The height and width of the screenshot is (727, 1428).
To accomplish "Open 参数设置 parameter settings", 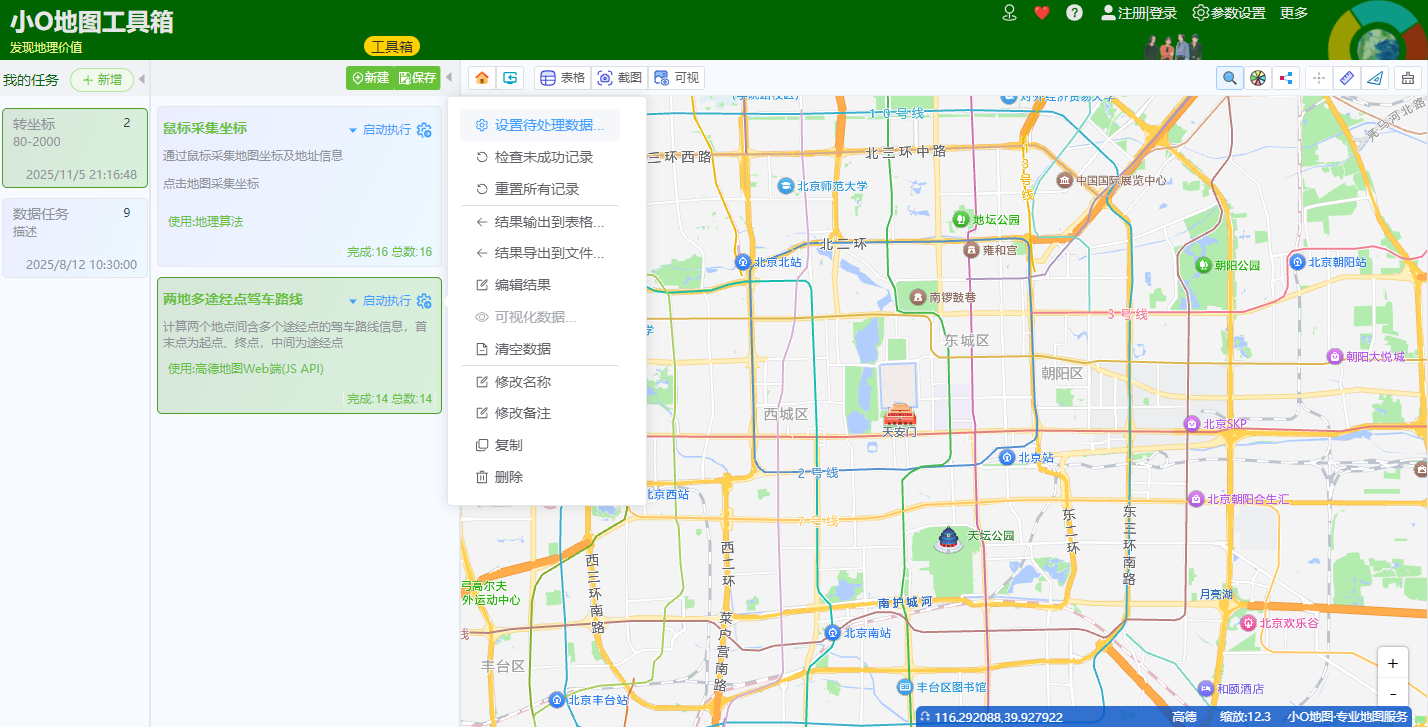I will pos(1229,13).
